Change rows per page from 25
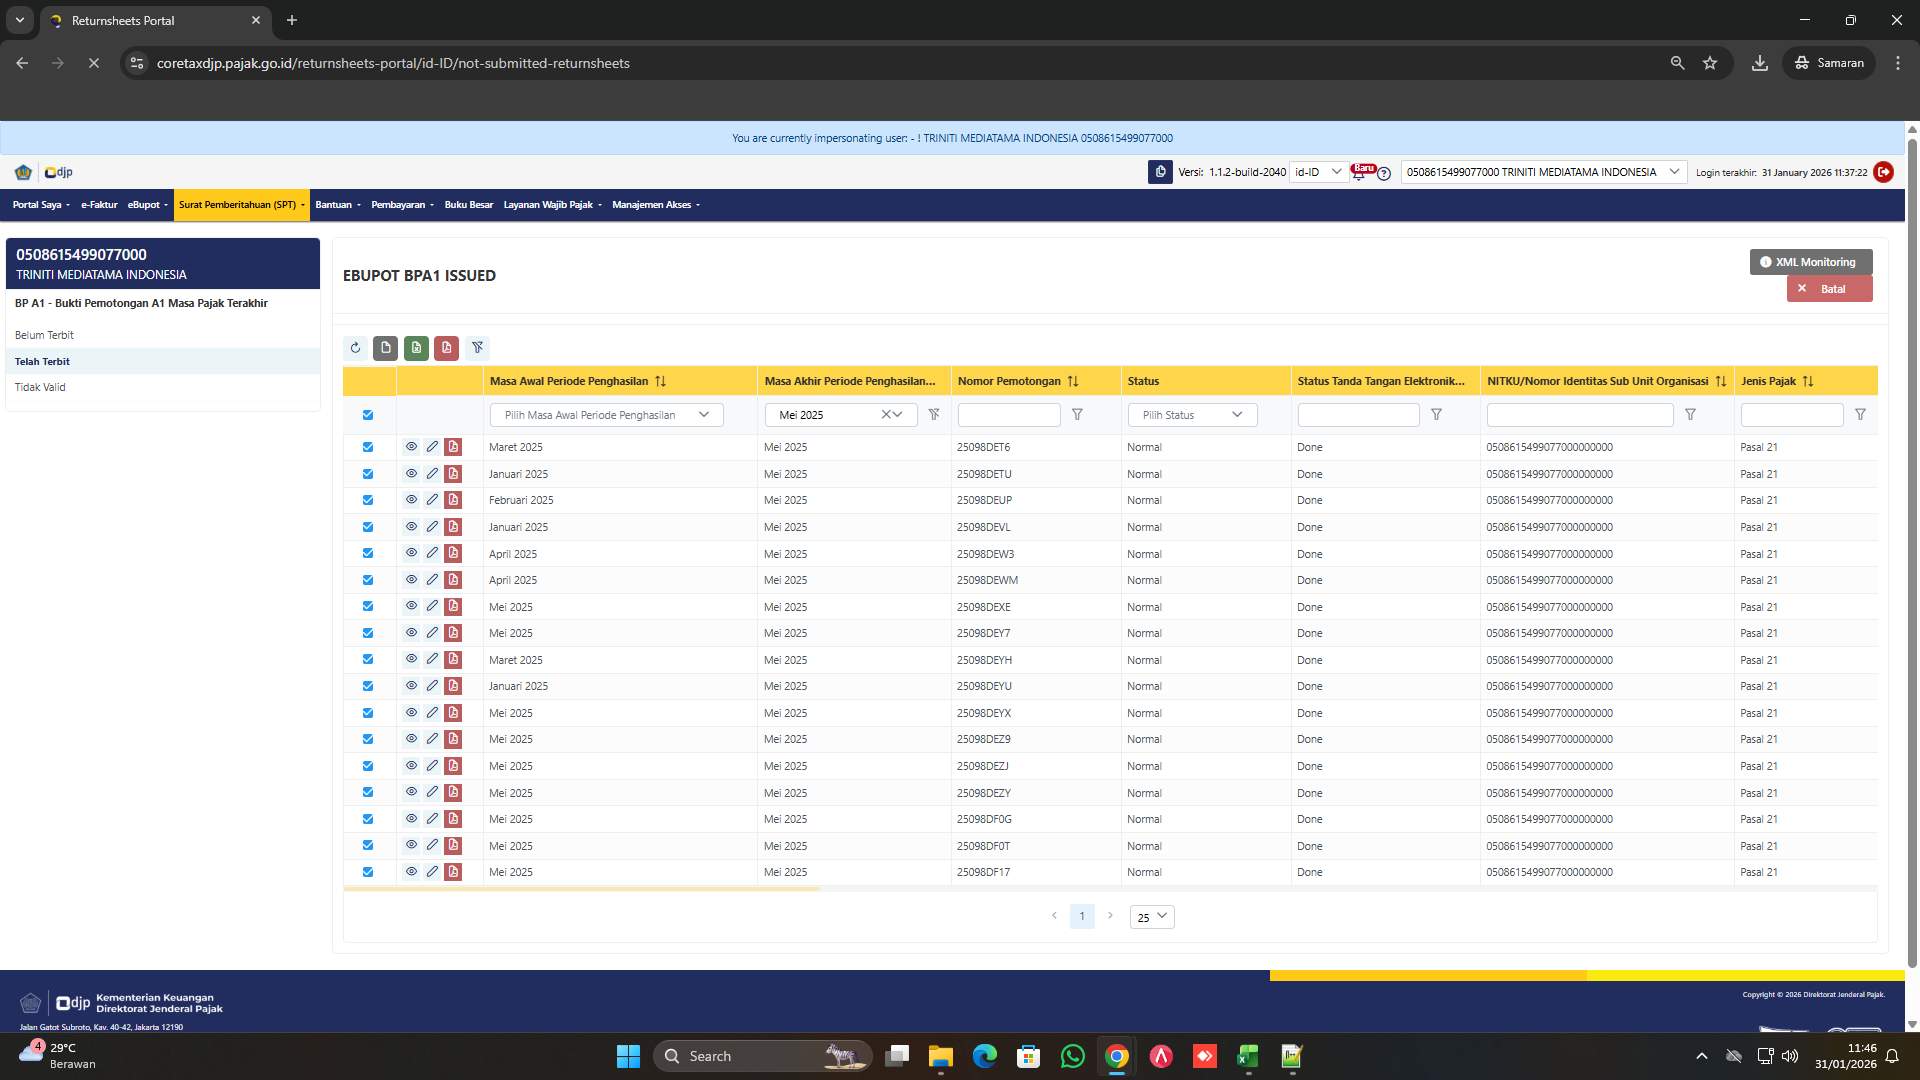 click(1150, 916)
